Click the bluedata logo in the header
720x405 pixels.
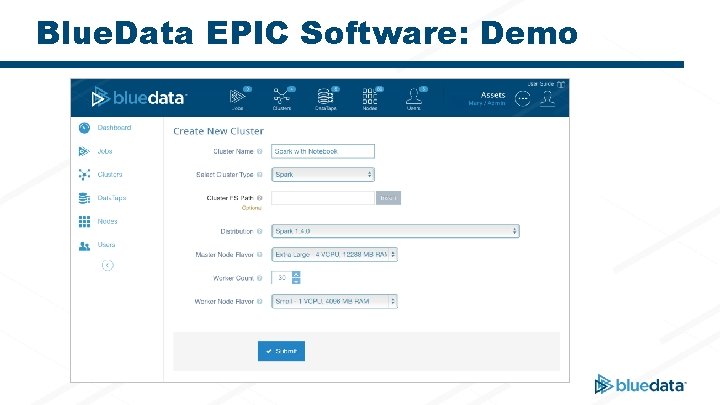click(139, 98)
